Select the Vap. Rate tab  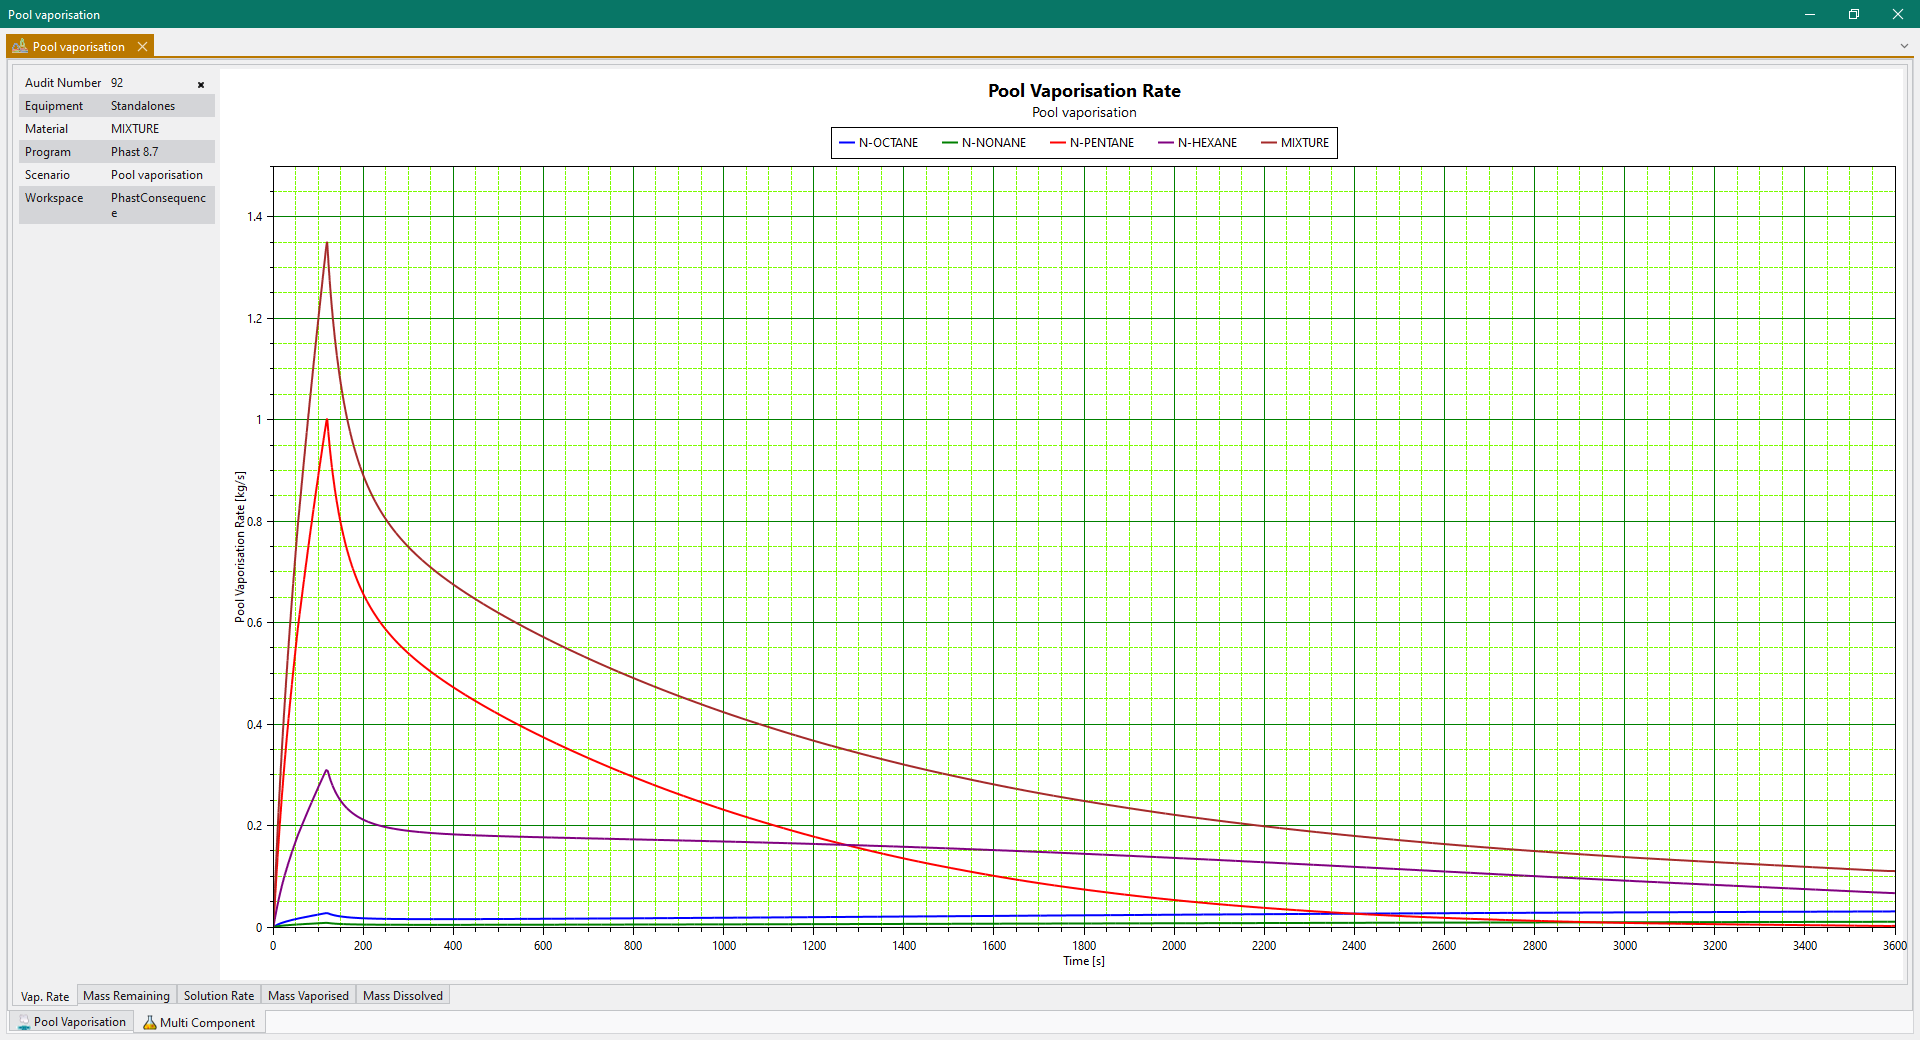[45, 997]
